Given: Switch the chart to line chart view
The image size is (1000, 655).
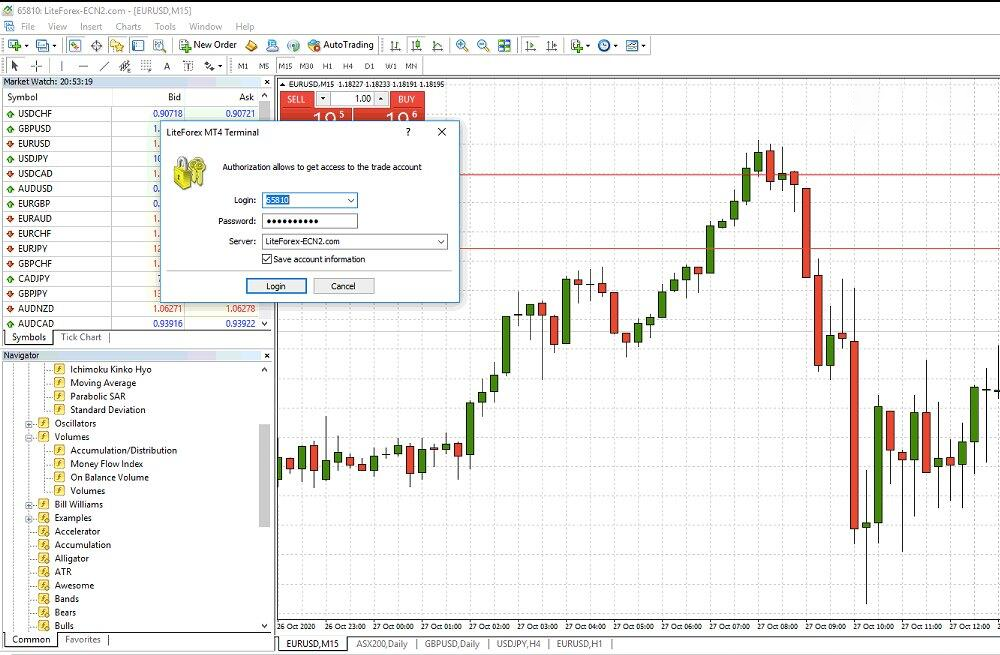Looking at the screenshot, I should click(x=436, y=45).
